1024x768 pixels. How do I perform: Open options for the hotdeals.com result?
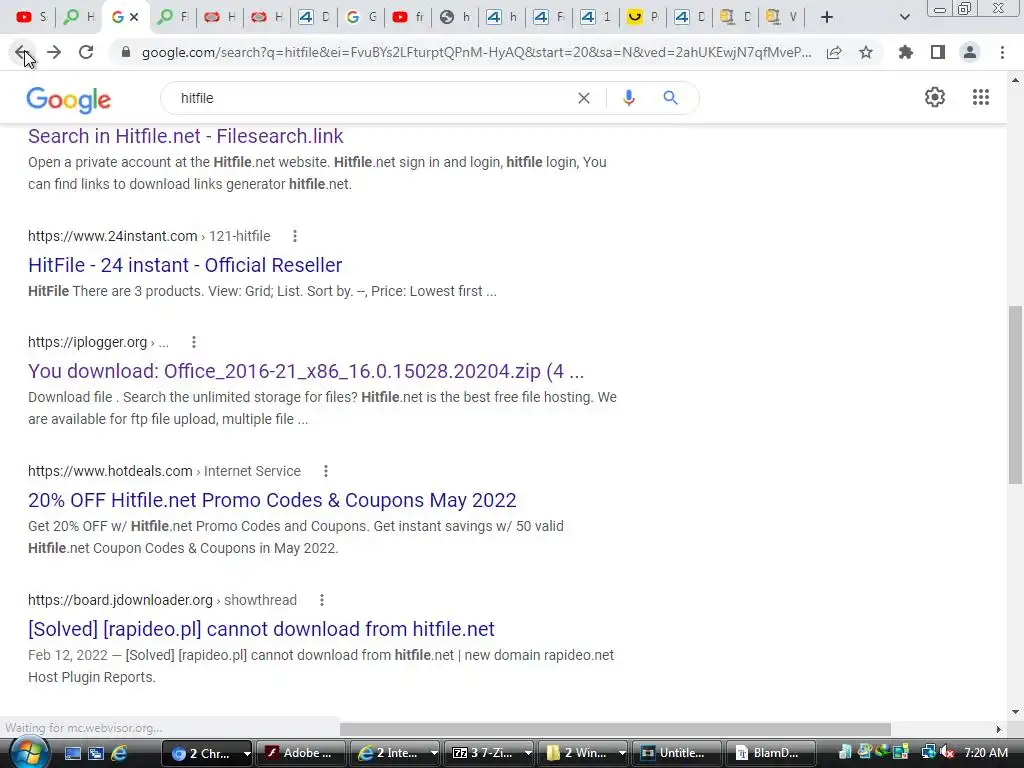pyautogui.click(x=326, y=471)
